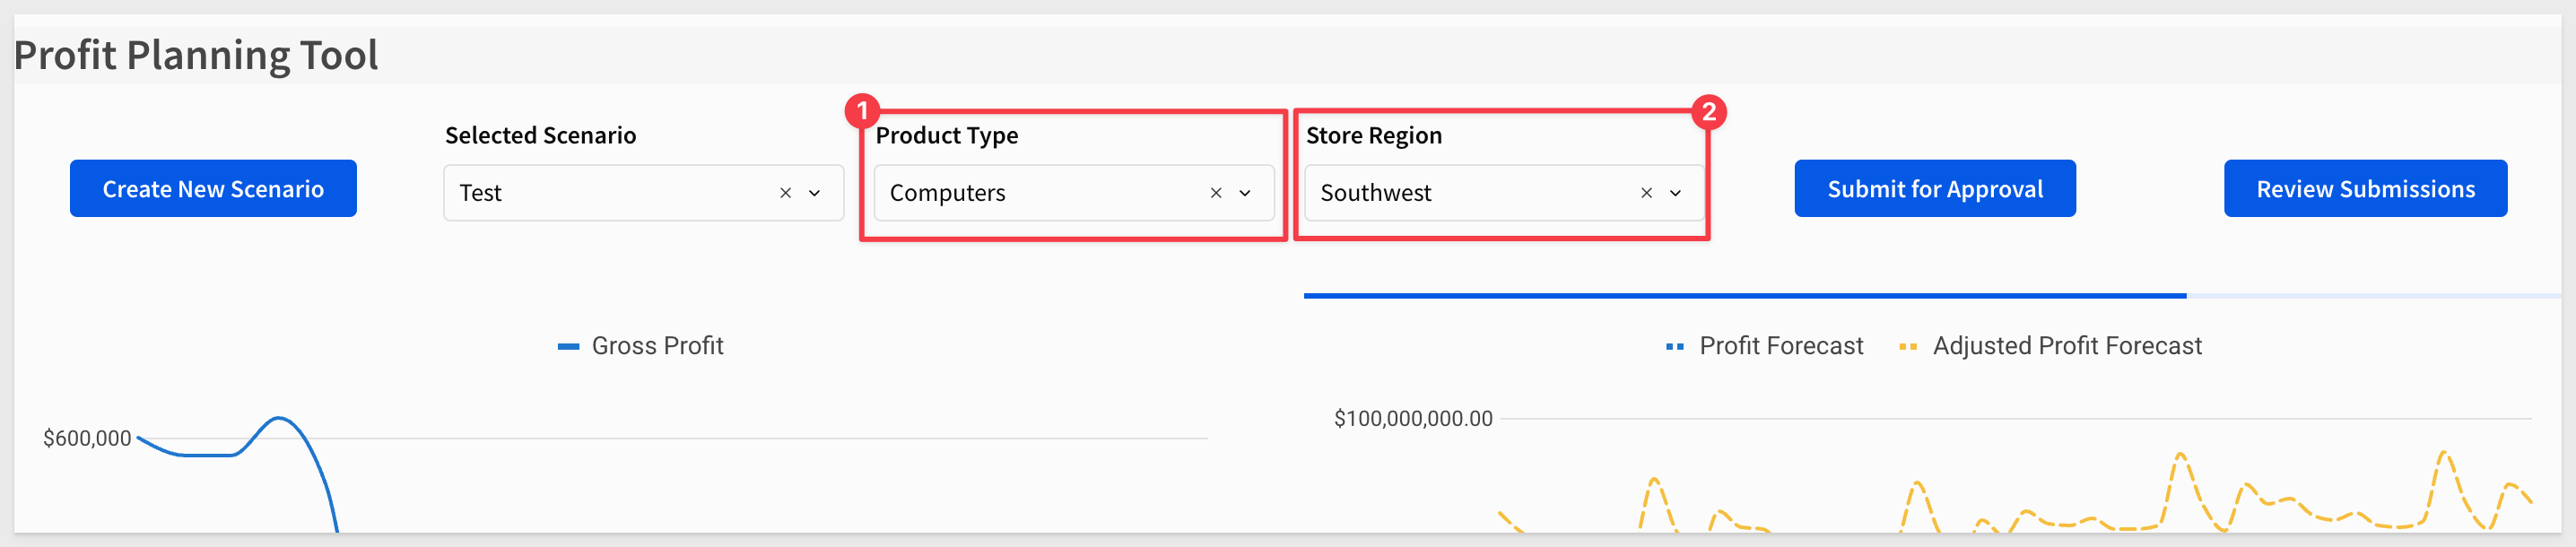Screen dimensions: 2576x547
Task: Click the Profit Forecast legend dotted marker
Action: pyautogui.click(x=1675, y=346)
